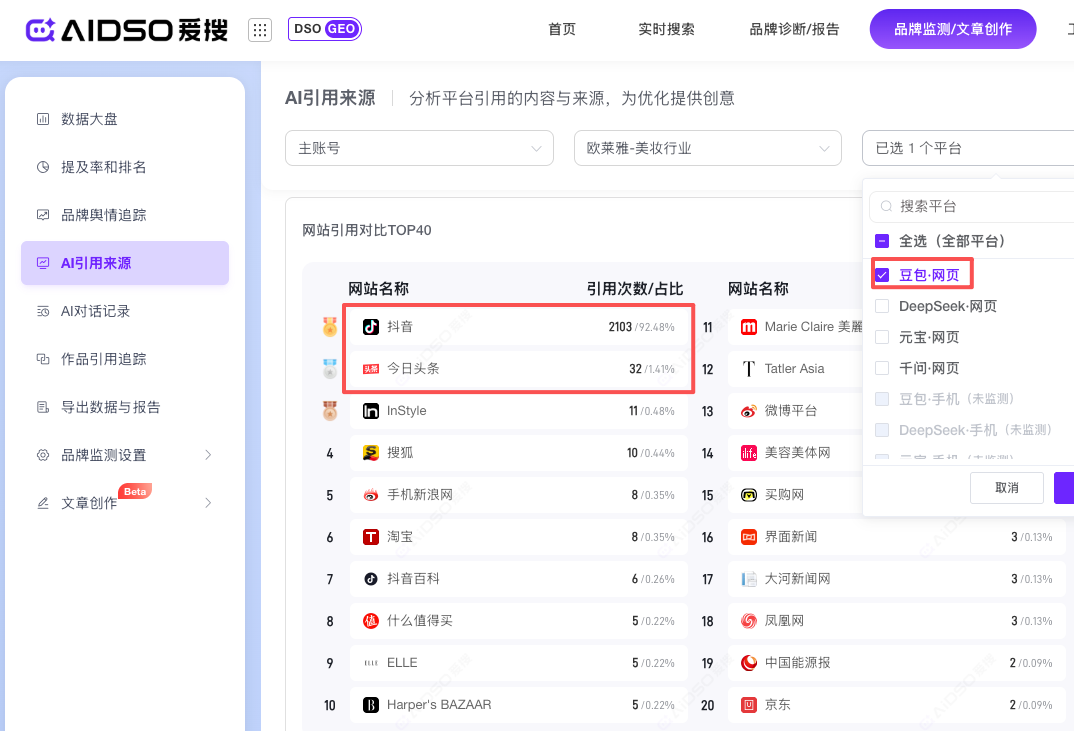1074x731 pixels.
Task: Click the 抖音 site logo icon
Action: pos(371,327)
